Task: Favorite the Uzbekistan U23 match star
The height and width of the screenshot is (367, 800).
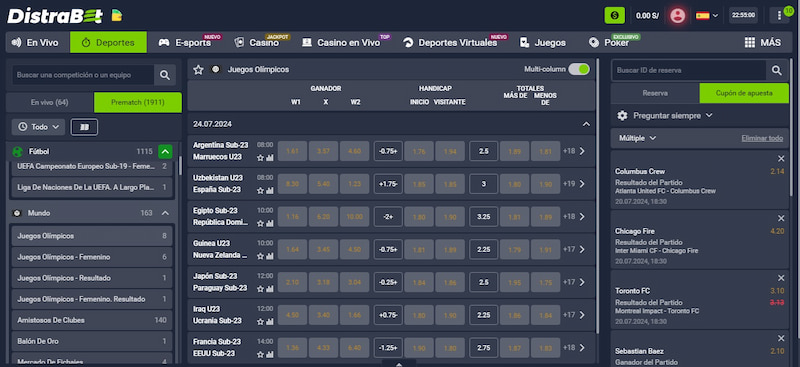Action: 261,191
